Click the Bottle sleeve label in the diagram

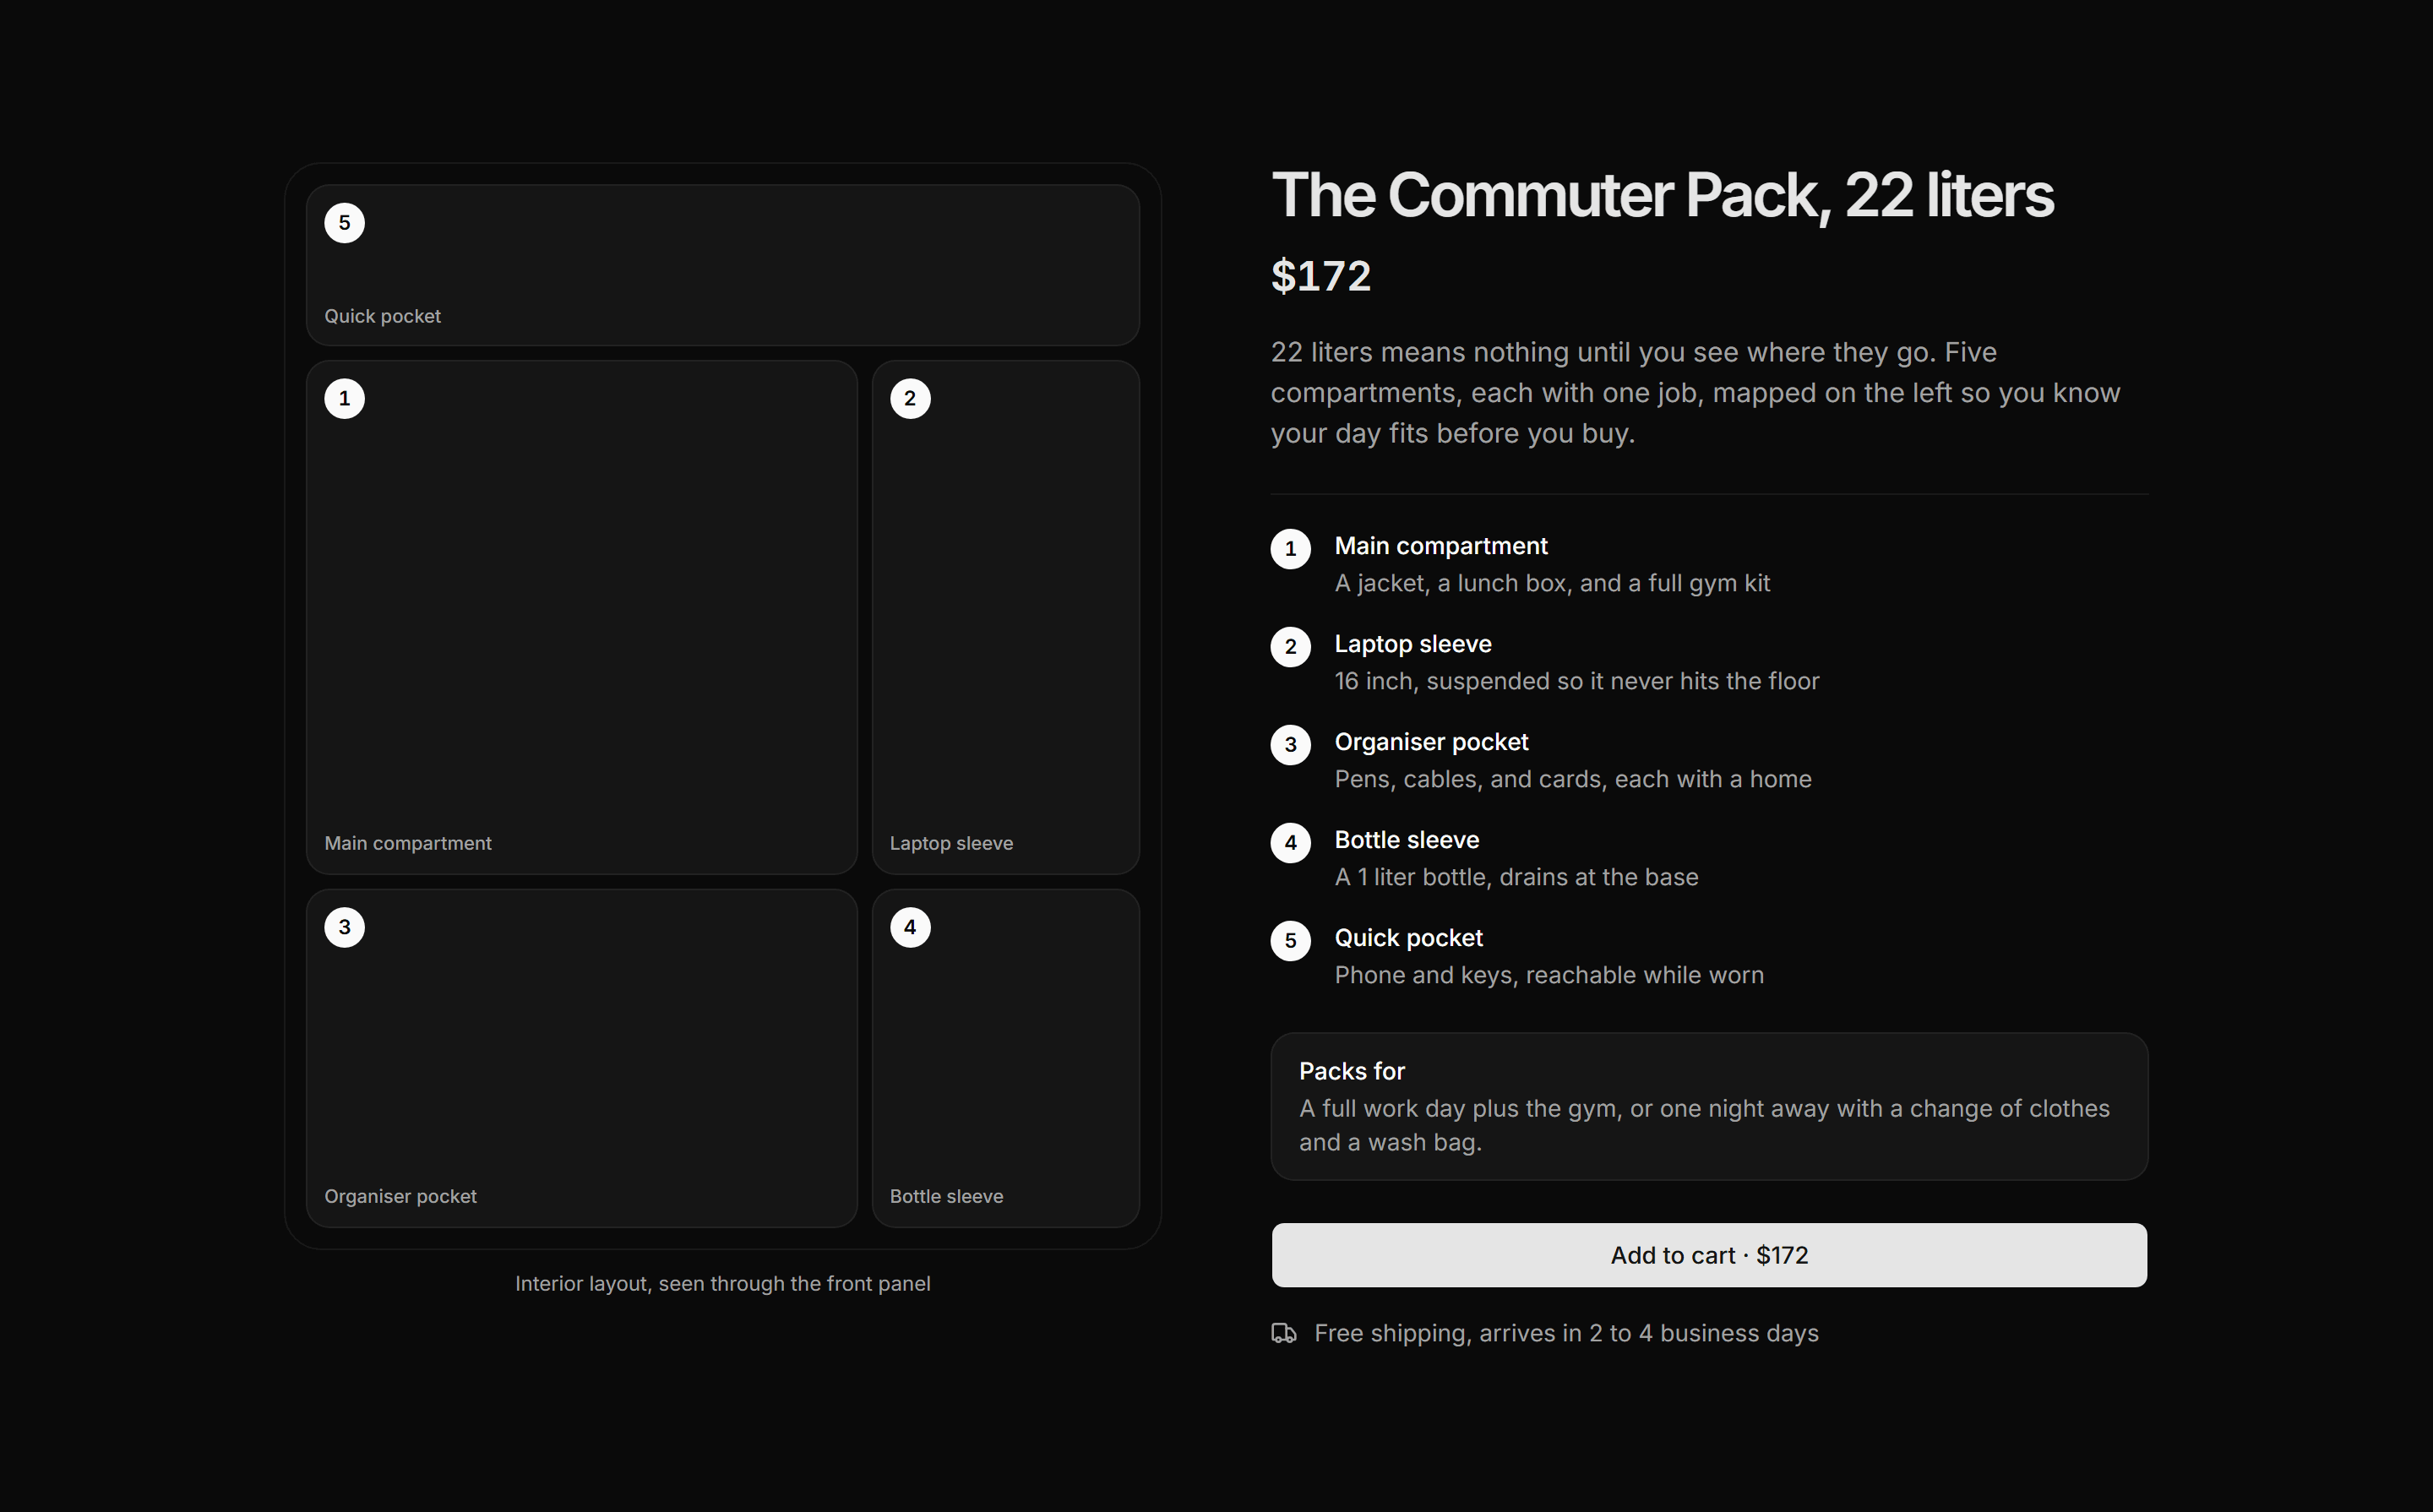pyautogui.click(x=946, y=1196)
